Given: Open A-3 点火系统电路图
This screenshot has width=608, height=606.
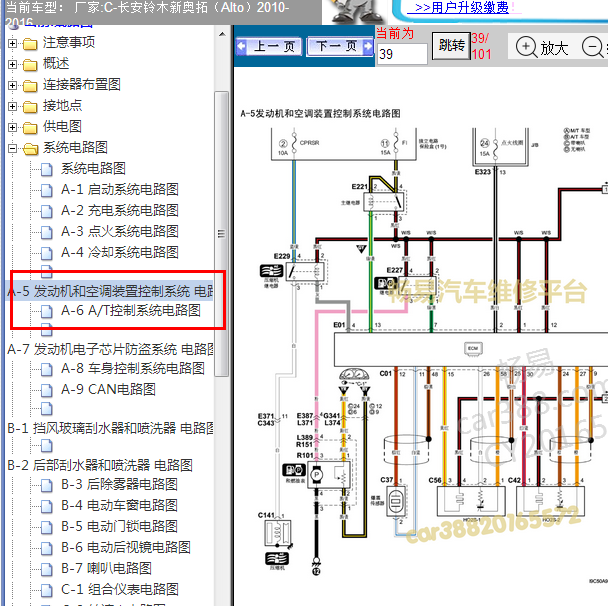Looking at the screenshot, I should pyautogui.click(x=120, y=231).
